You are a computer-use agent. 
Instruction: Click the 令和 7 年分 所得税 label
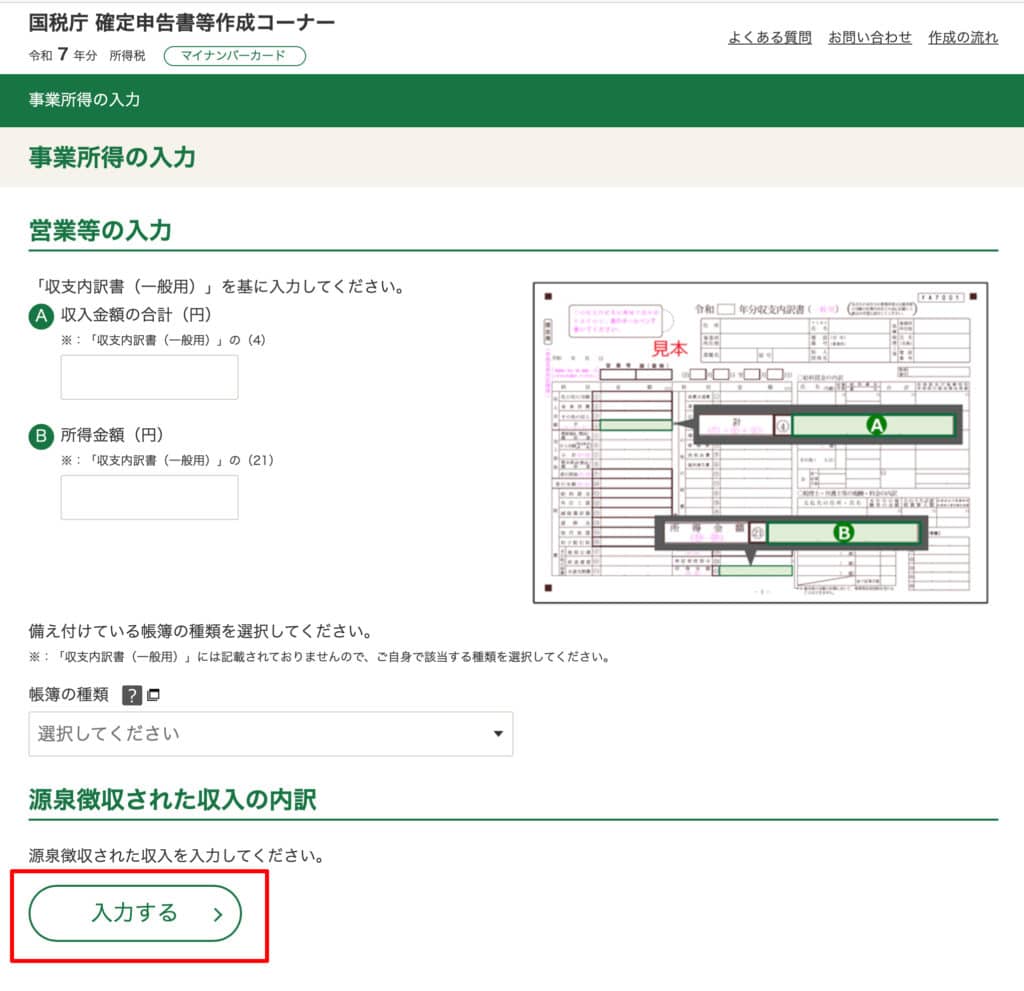pos(87,56)
